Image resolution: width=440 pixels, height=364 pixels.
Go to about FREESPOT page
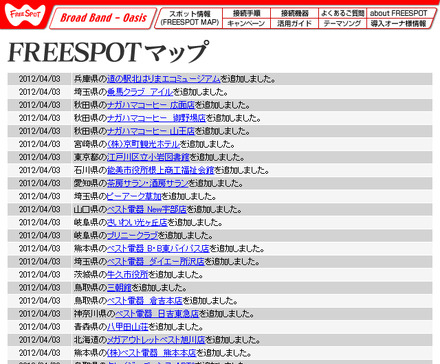(399, 13)
